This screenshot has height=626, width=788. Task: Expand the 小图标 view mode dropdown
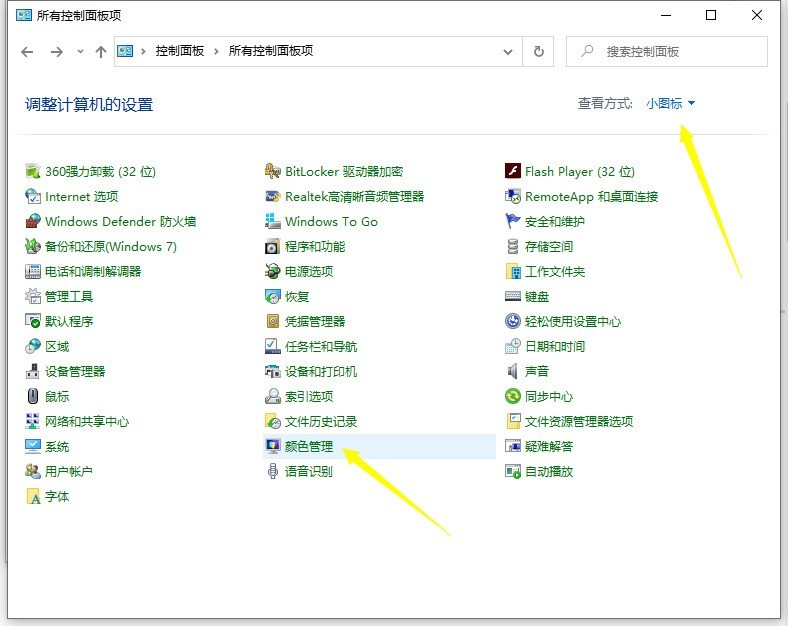click(x=670, y=103)
